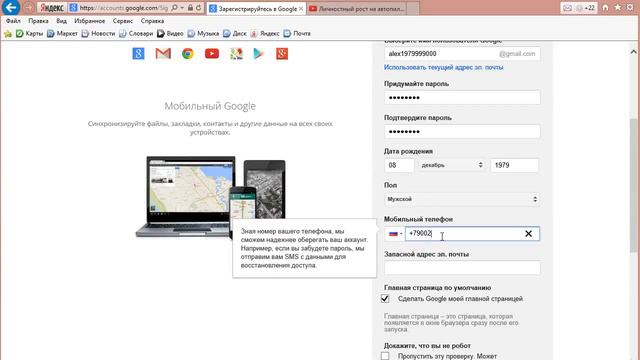Open the Пол dropdown showing Мужской
Image resolution: width=640 pixels, height=360 pixels.
pyautogui.click(x=462, y=199)
